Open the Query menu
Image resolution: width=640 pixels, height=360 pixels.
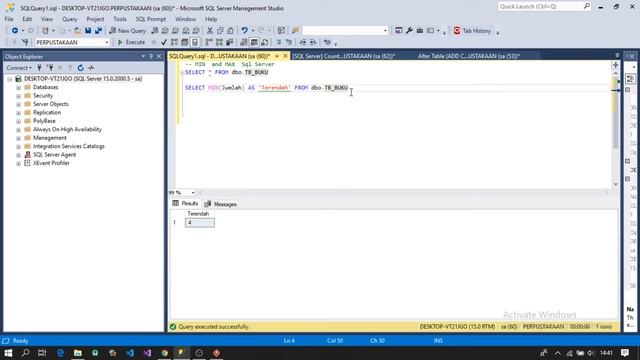69,19
